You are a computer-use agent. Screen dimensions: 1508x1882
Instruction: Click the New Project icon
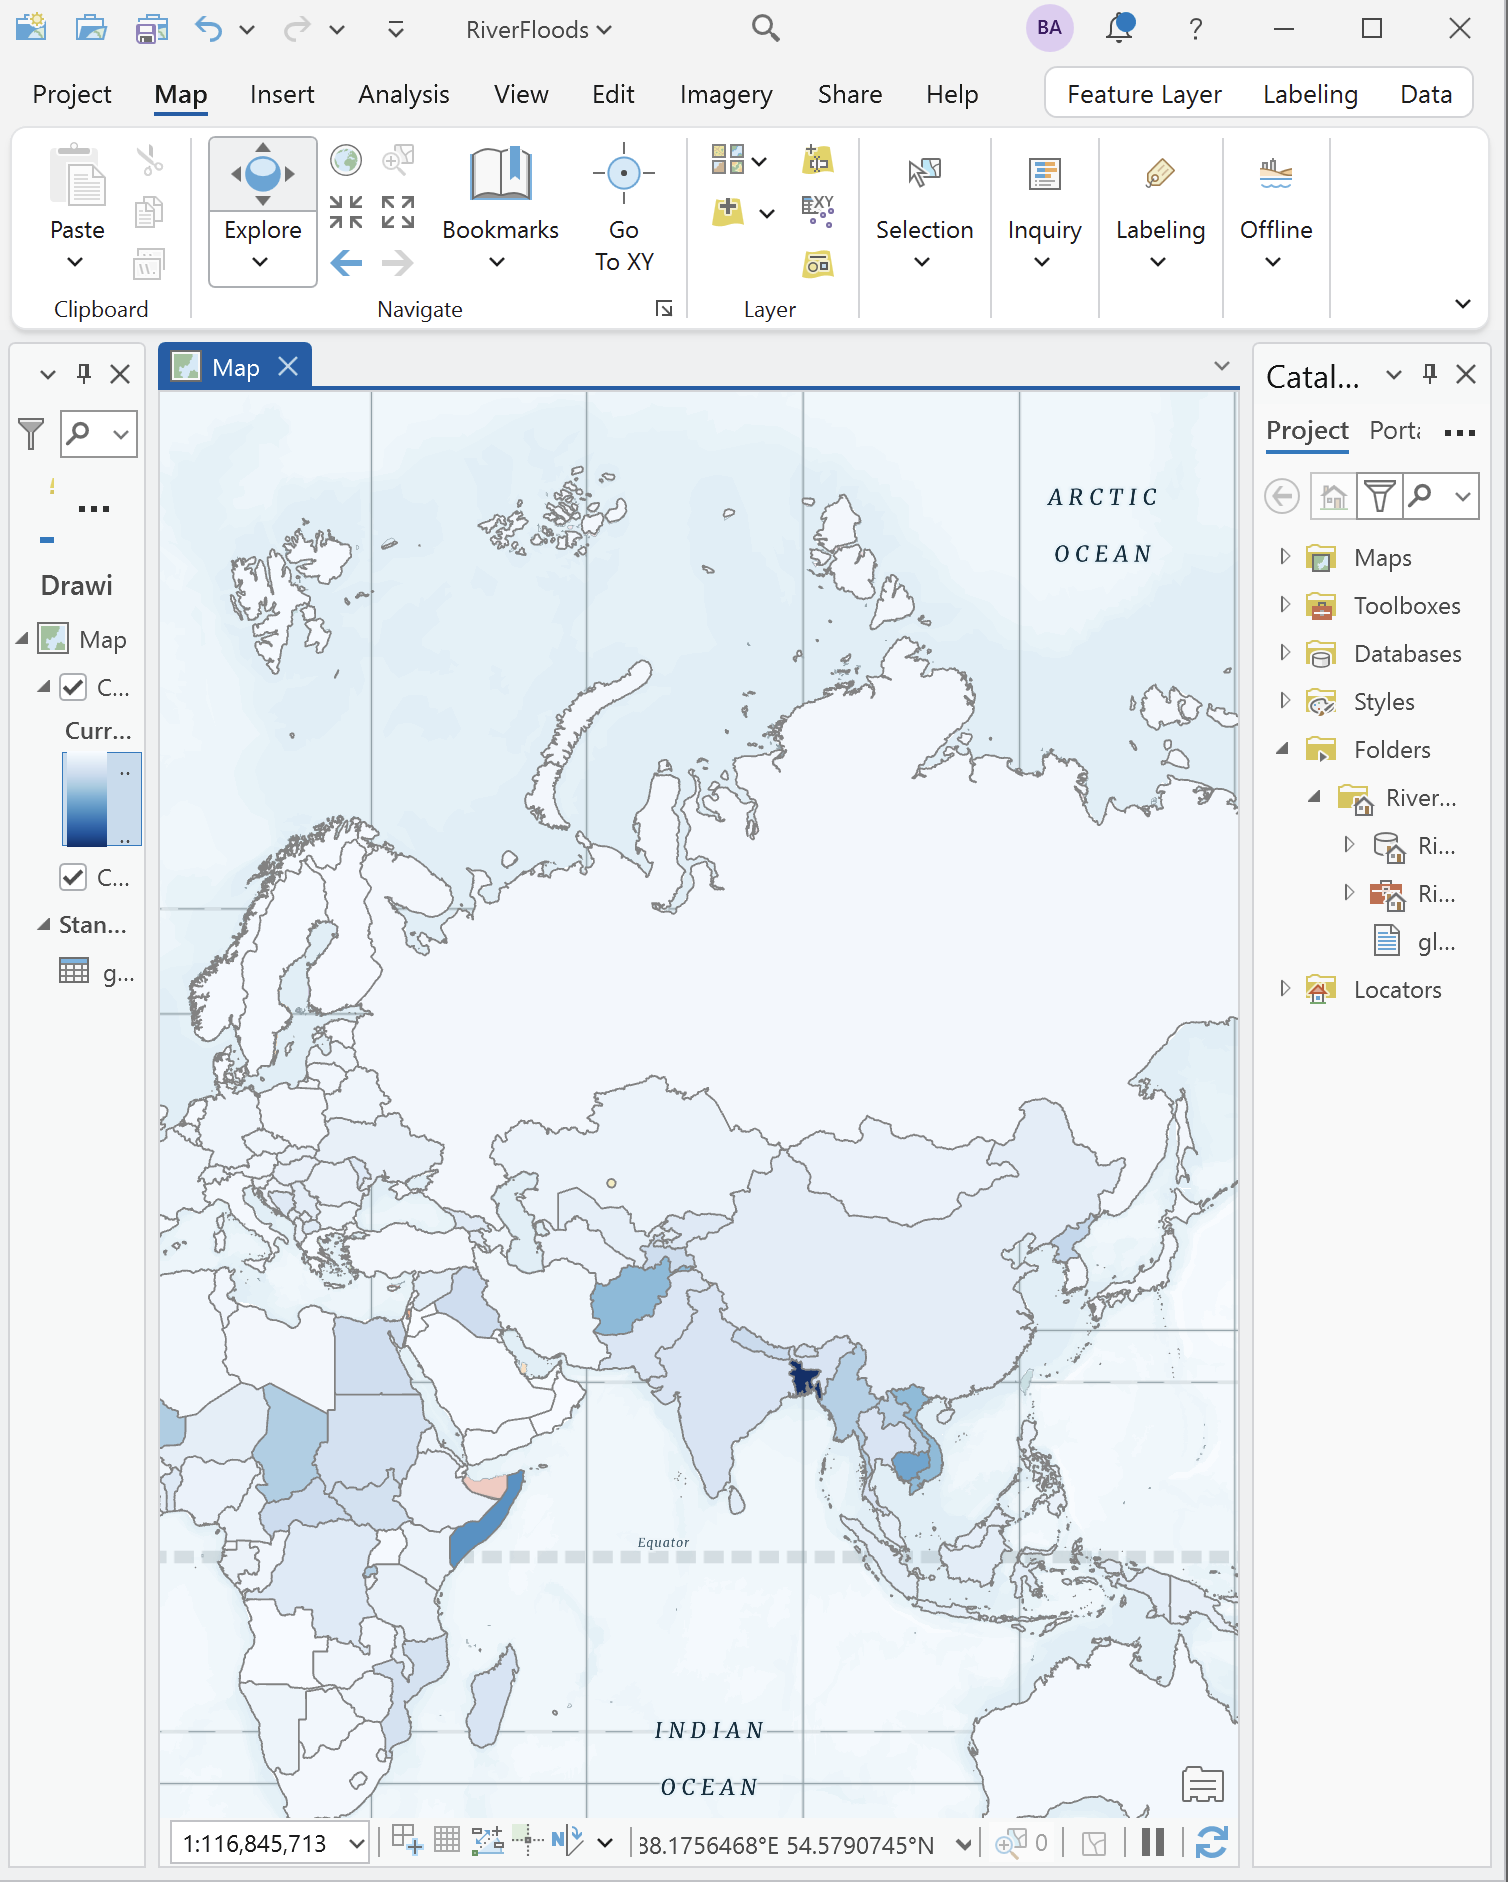coord(31,28)
